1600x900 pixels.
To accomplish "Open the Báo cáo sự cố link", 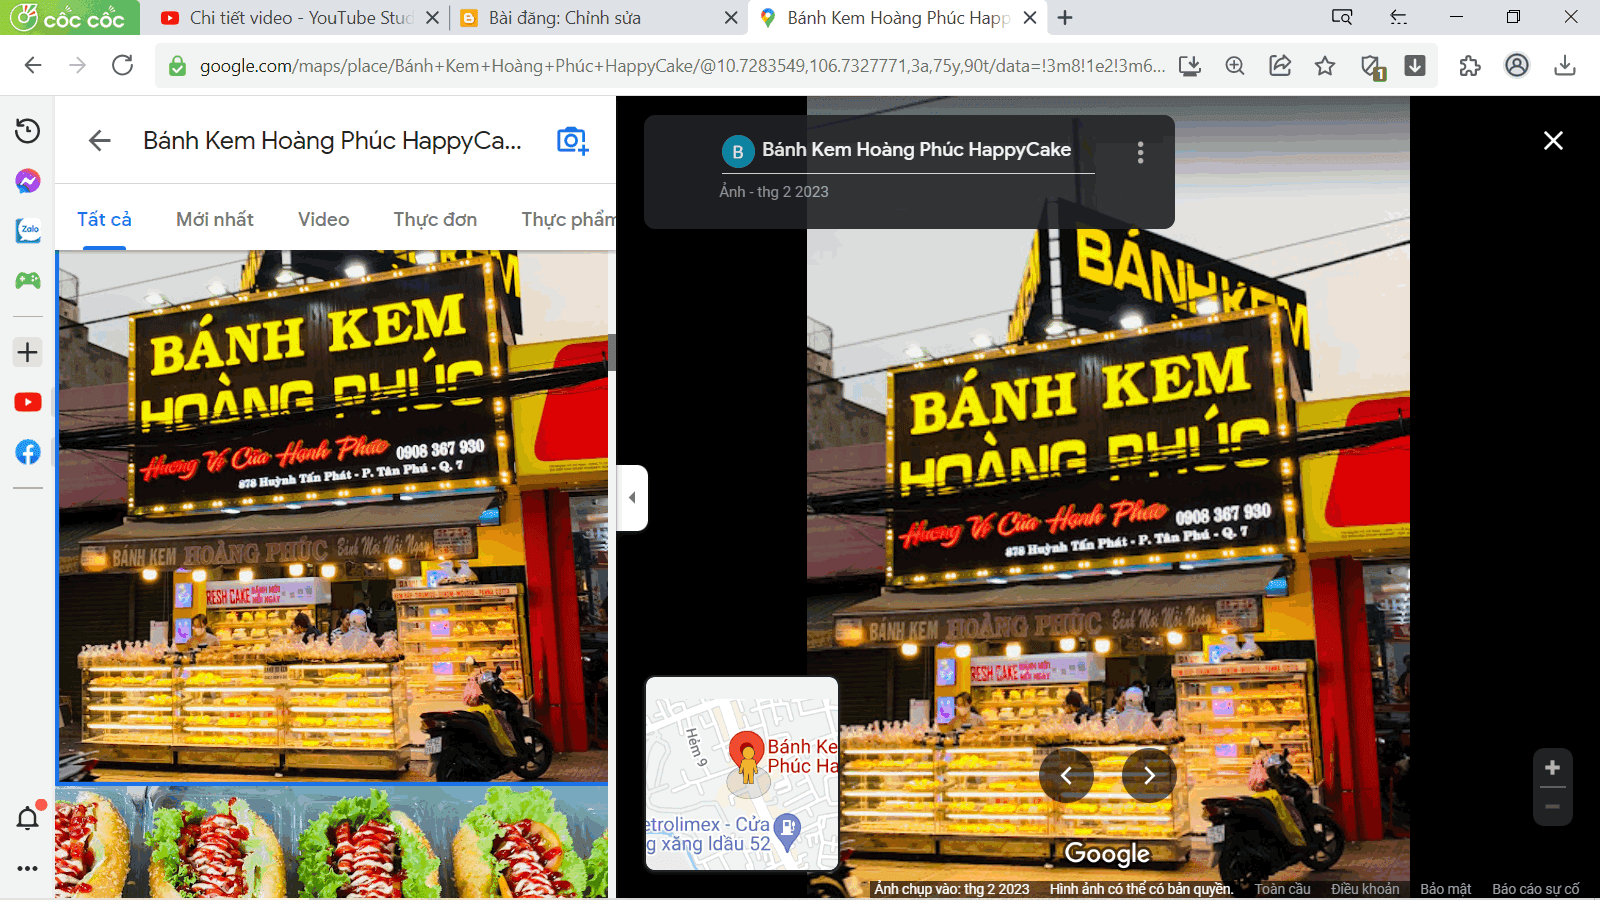I will 1536,889.
